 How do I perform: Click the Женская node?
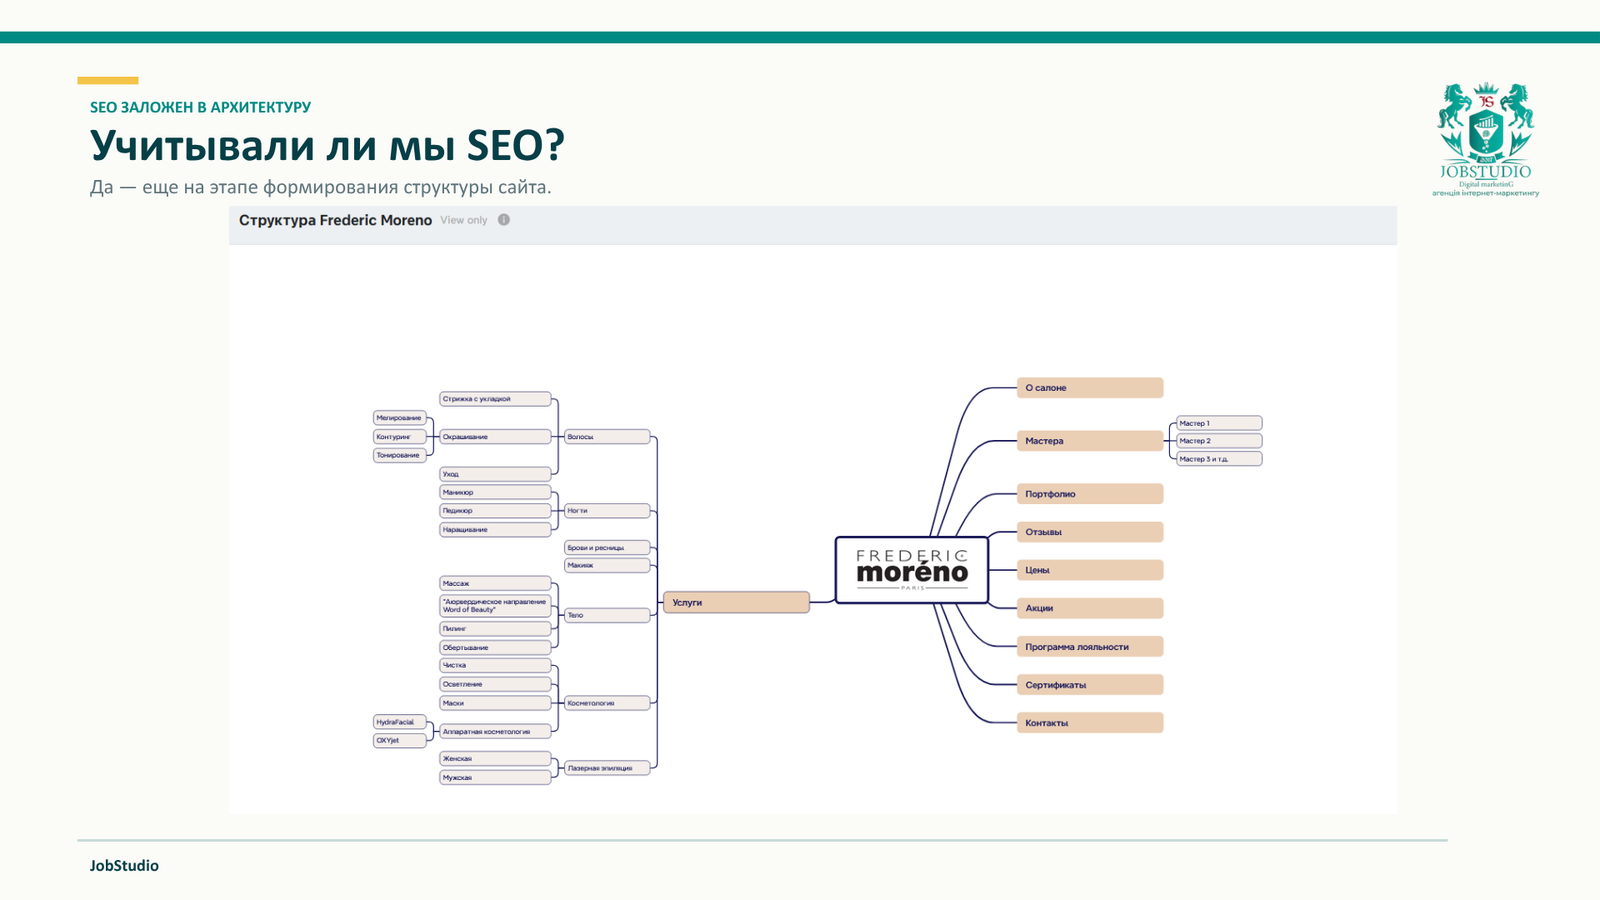pyautogui.click(x=495, y=759)
